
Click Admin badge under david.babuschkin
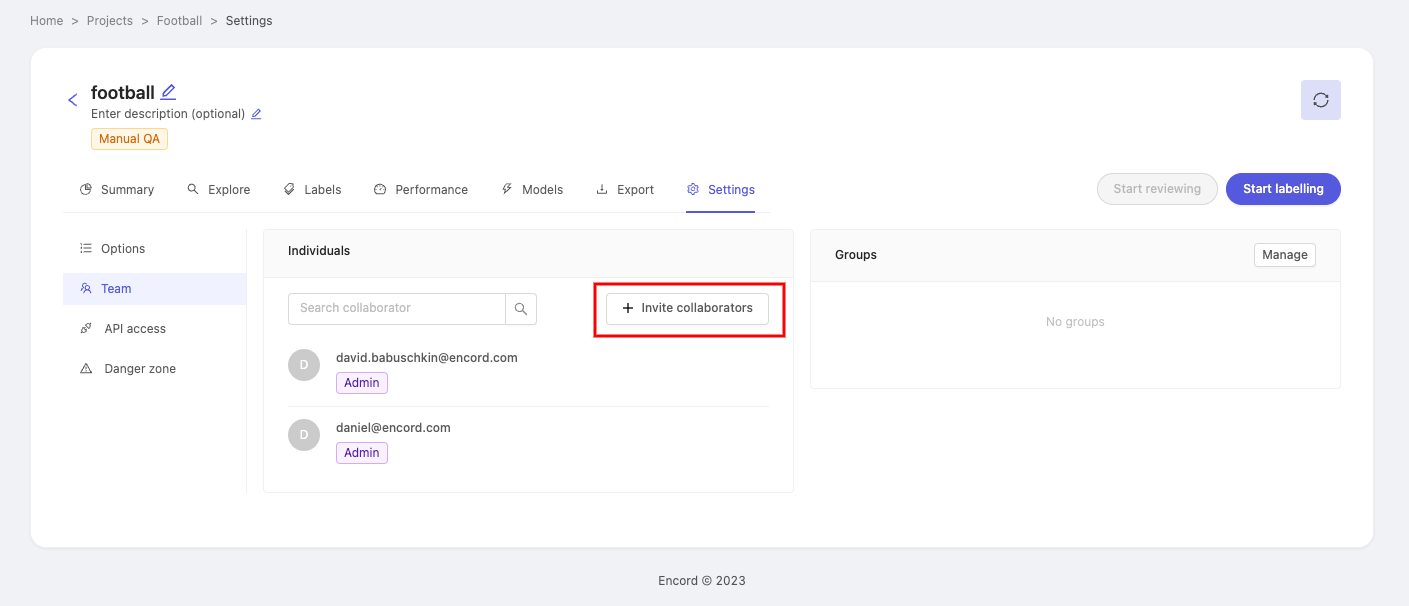click(x=362, y=383)
